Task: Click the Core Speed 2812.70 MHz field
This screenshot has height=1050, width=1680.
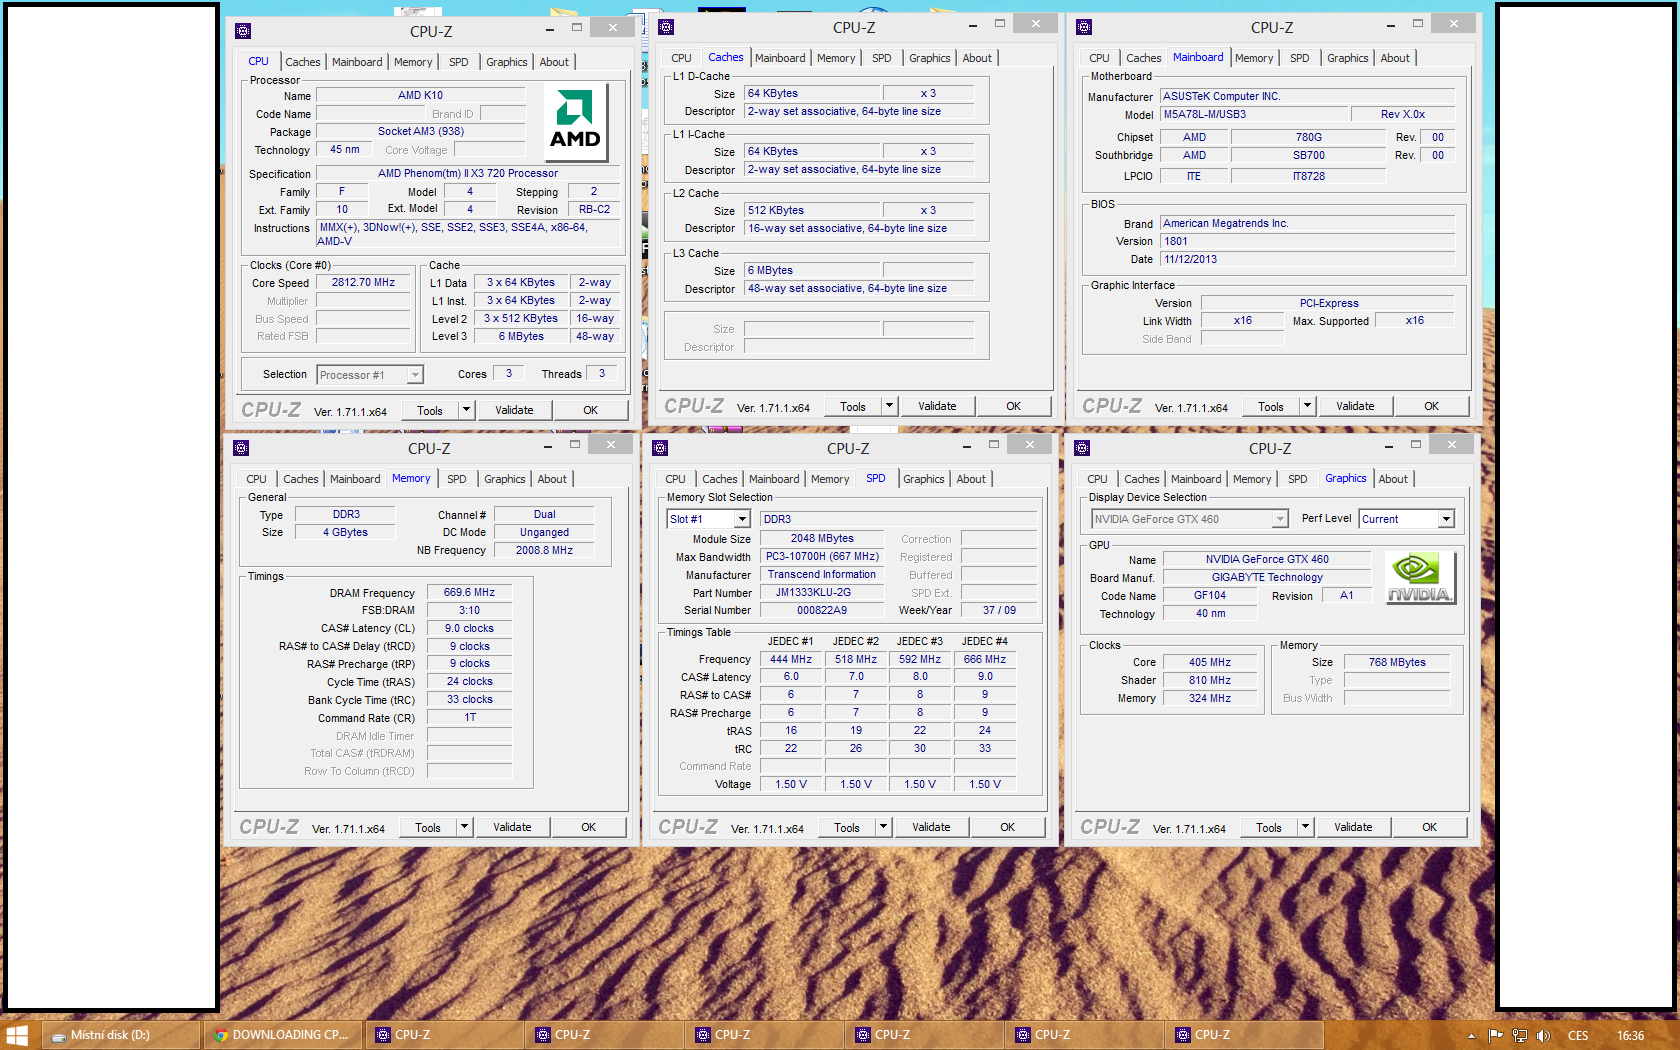Action: (x=363, y=283)
